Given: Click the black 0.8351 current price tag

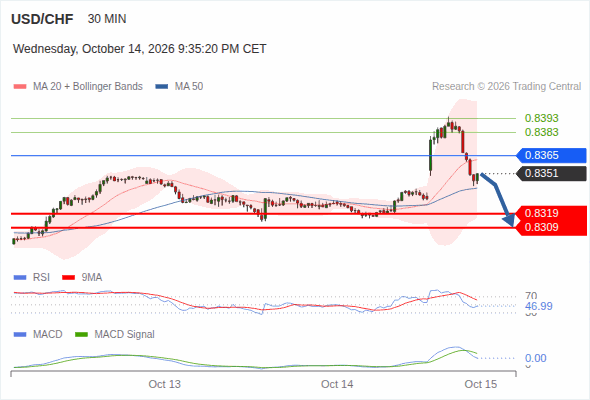Looking at the screenshot, I should 551,173.
